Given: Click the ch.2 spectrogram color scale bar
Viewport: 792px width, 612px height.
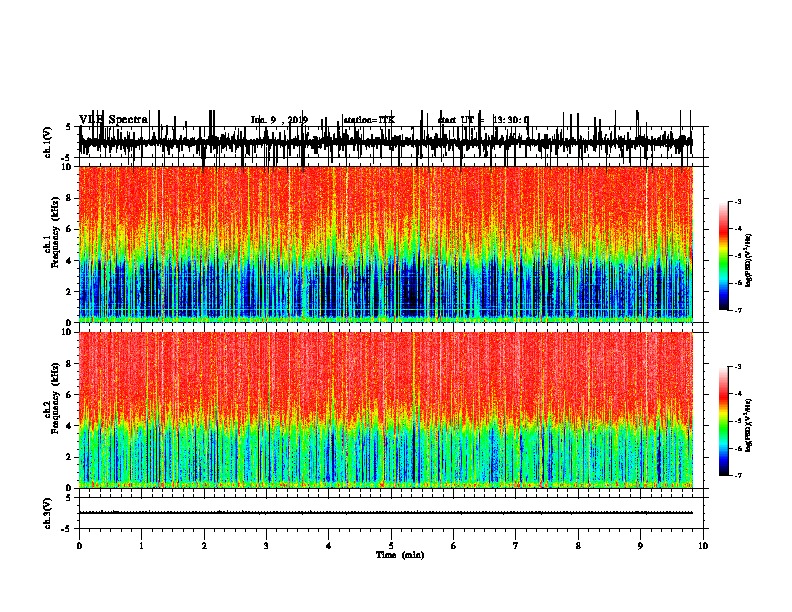Looking at the screenshot, I should pos(723,421).
